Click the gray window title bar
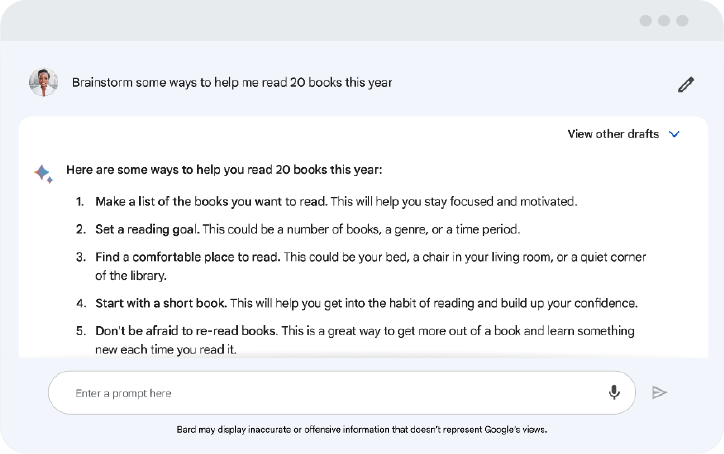724x454 pixels. (323, 21)
